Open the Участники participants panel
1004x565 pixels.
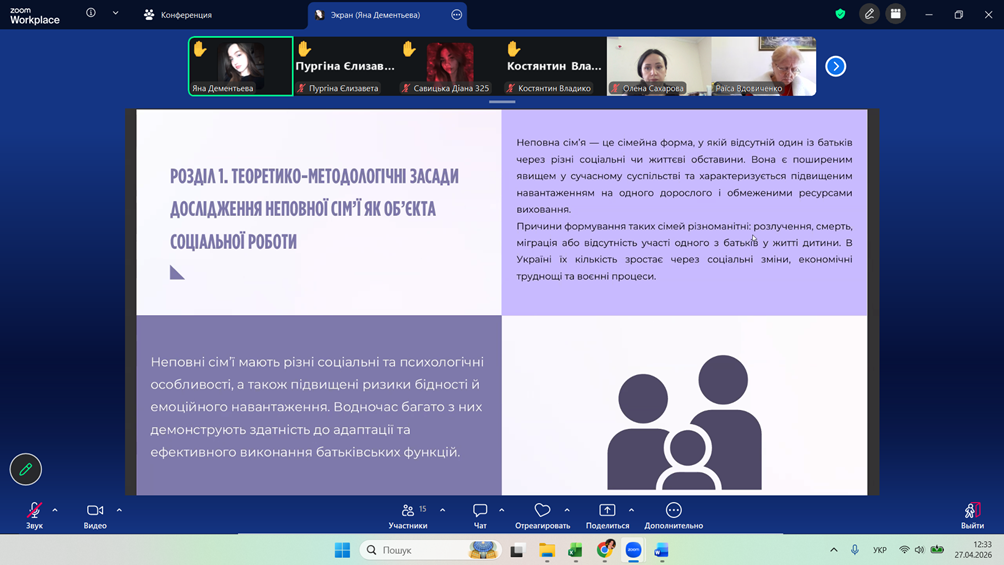tap(408, 512)
